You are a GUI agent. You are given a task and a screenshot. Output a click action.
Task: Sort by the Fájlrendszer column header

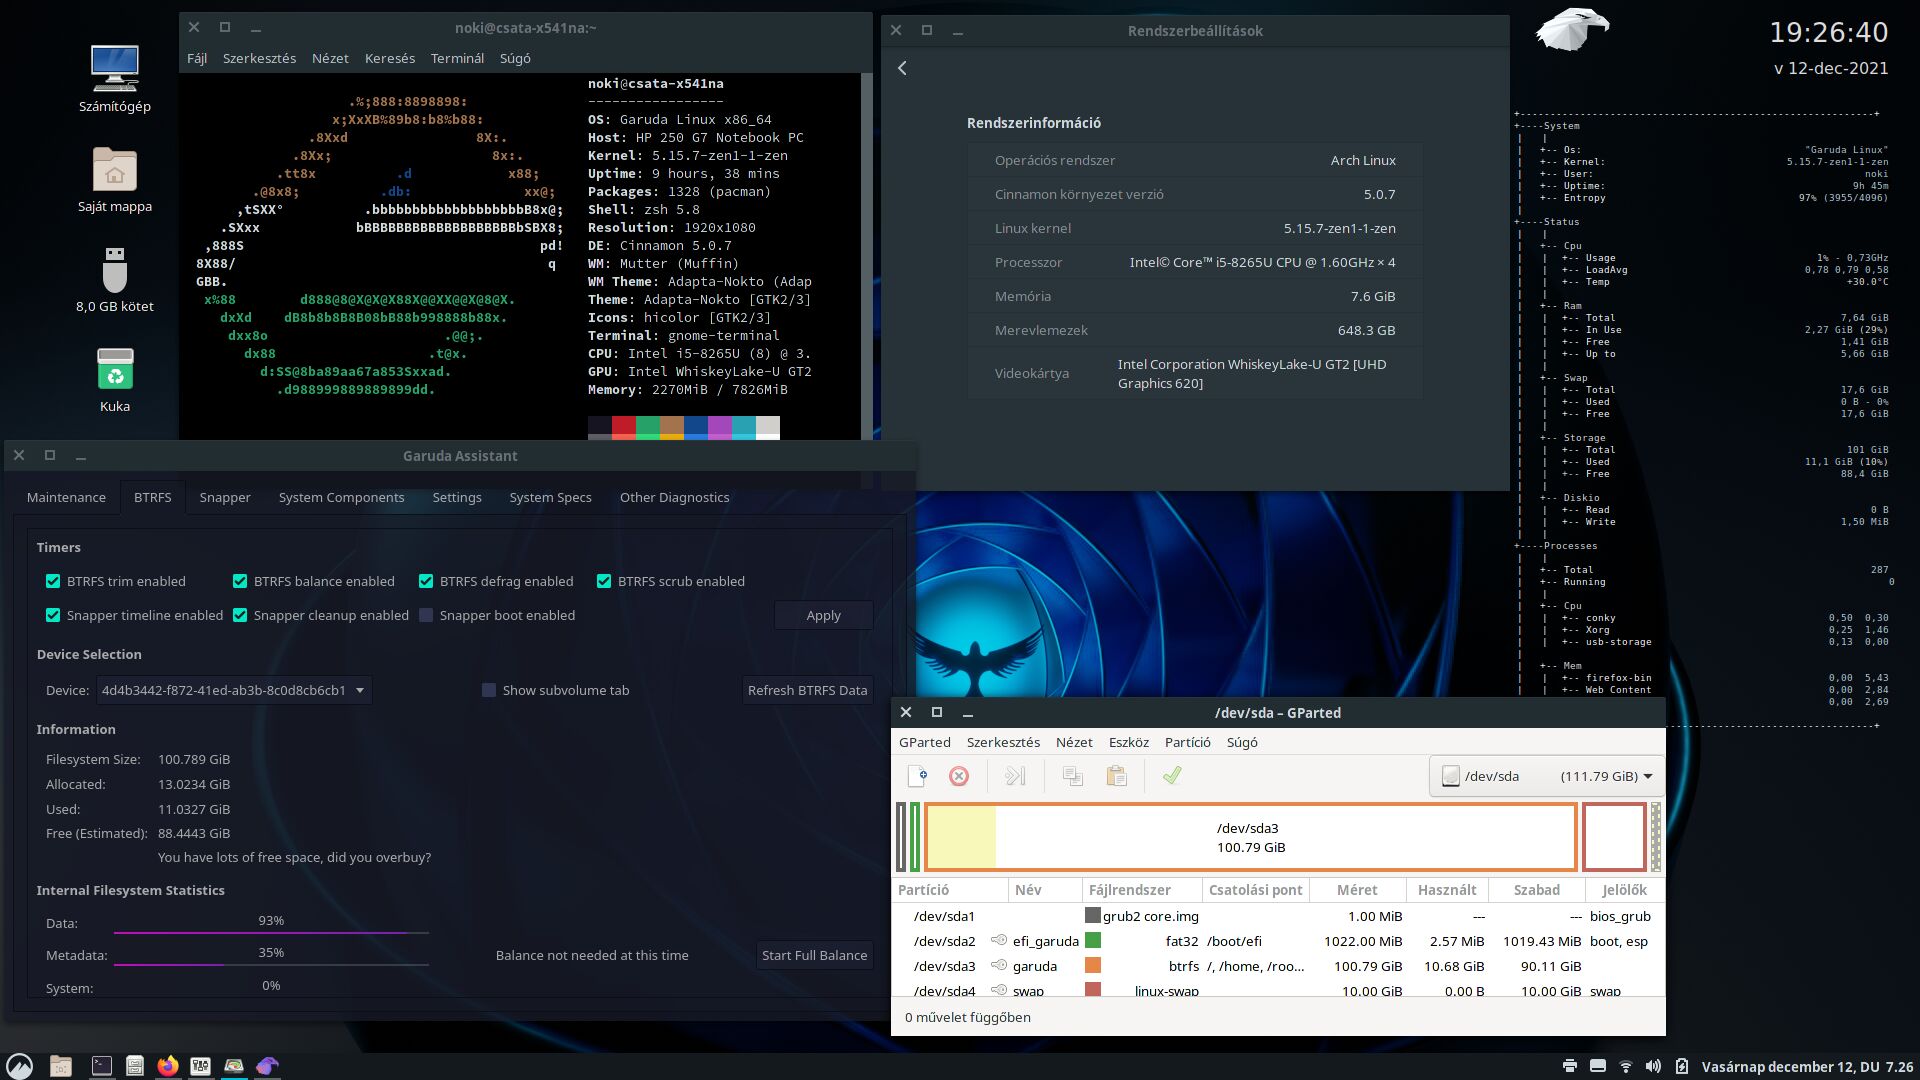(1141, 890)
